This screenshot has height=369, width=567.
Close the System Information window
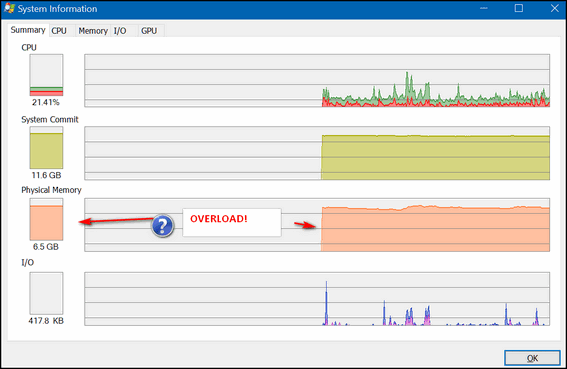coord(555,8)
